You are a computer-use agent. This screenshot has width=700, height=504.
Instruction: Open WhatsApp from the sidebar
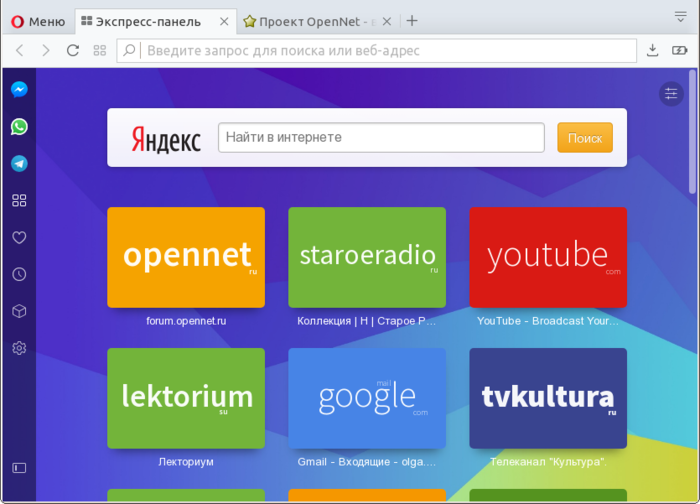pyautogui.click(x=19, y=126)
